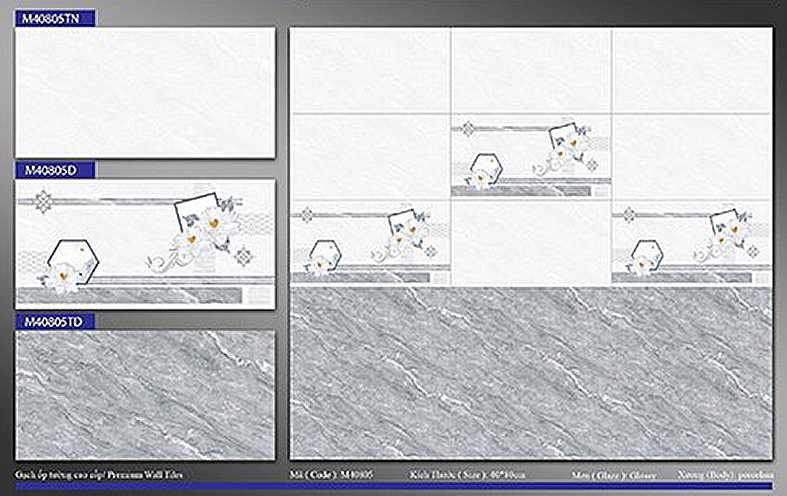Open the plain white M40805TN tile sample
Image resolution: width=787 pixels, height=496 pixels.
click(145, 93)
